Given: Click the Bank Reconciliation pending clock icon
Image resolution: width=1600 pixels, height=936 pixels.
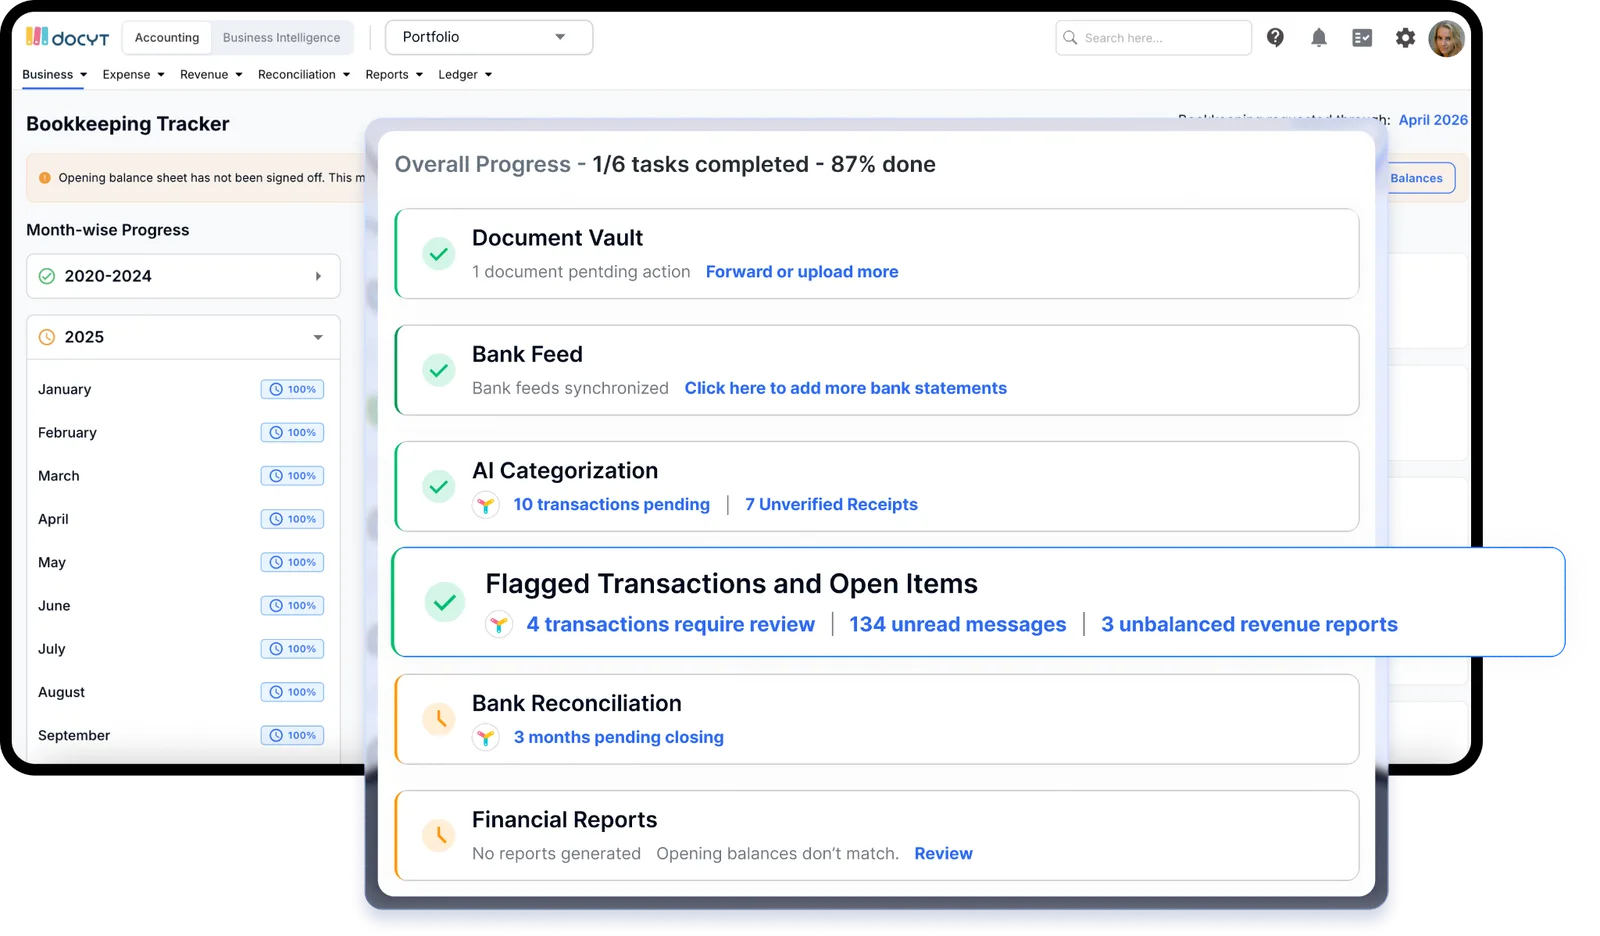Looking at the screenshot, I should point(438,719).
